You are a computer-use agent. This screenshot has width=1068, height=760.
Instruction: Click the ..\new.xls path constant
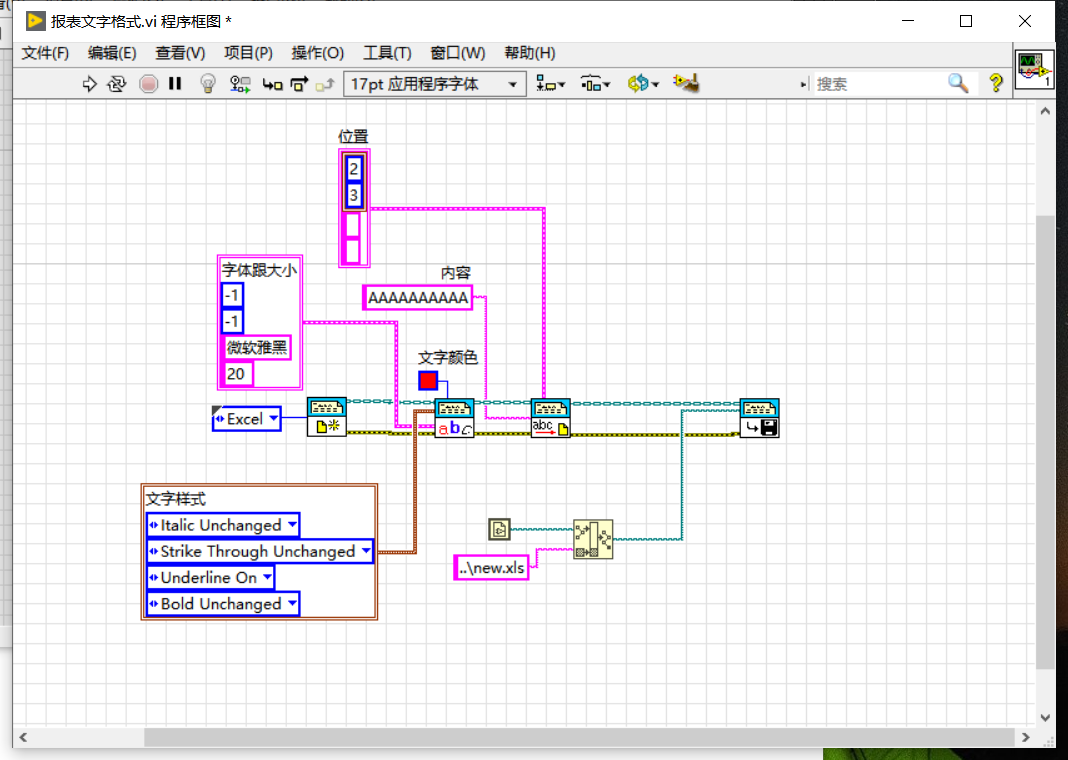coord(490,567)
